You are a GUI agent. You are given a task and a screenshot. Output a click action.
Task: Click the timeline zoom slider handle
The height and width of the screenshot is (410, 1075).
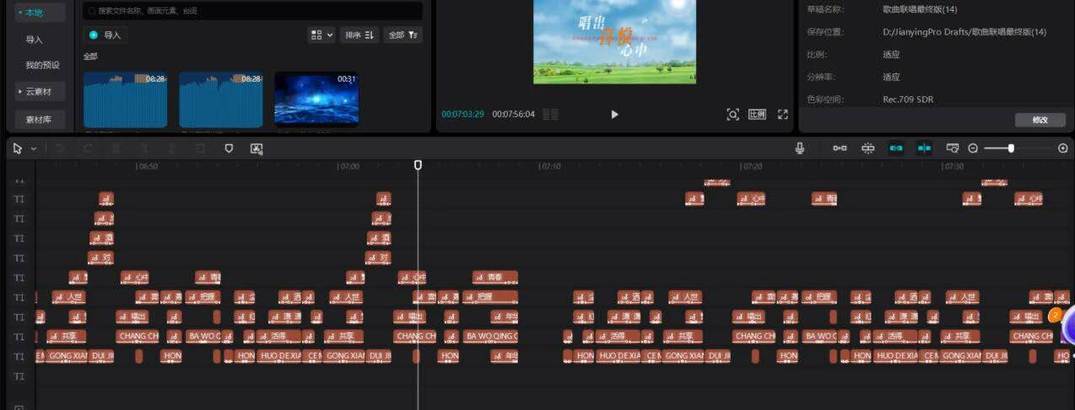[x=1011, y=148]
